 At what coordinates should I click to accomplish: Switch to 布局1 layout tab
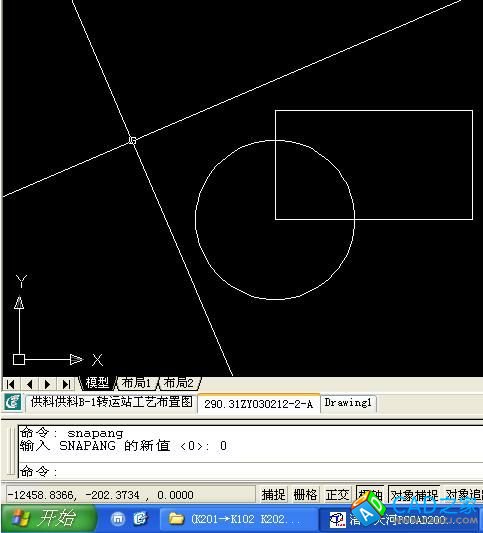click(136, 383)
